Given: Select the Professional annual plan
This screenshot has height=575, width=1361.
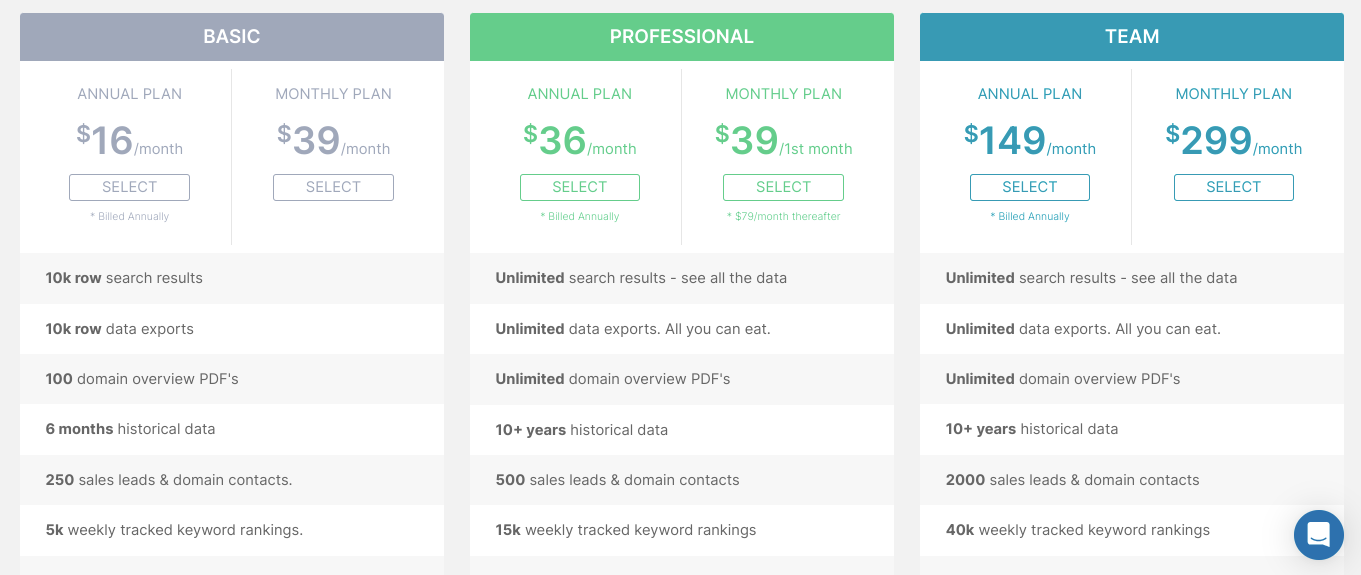Looking at the screenshot, I should coord(580,187).
